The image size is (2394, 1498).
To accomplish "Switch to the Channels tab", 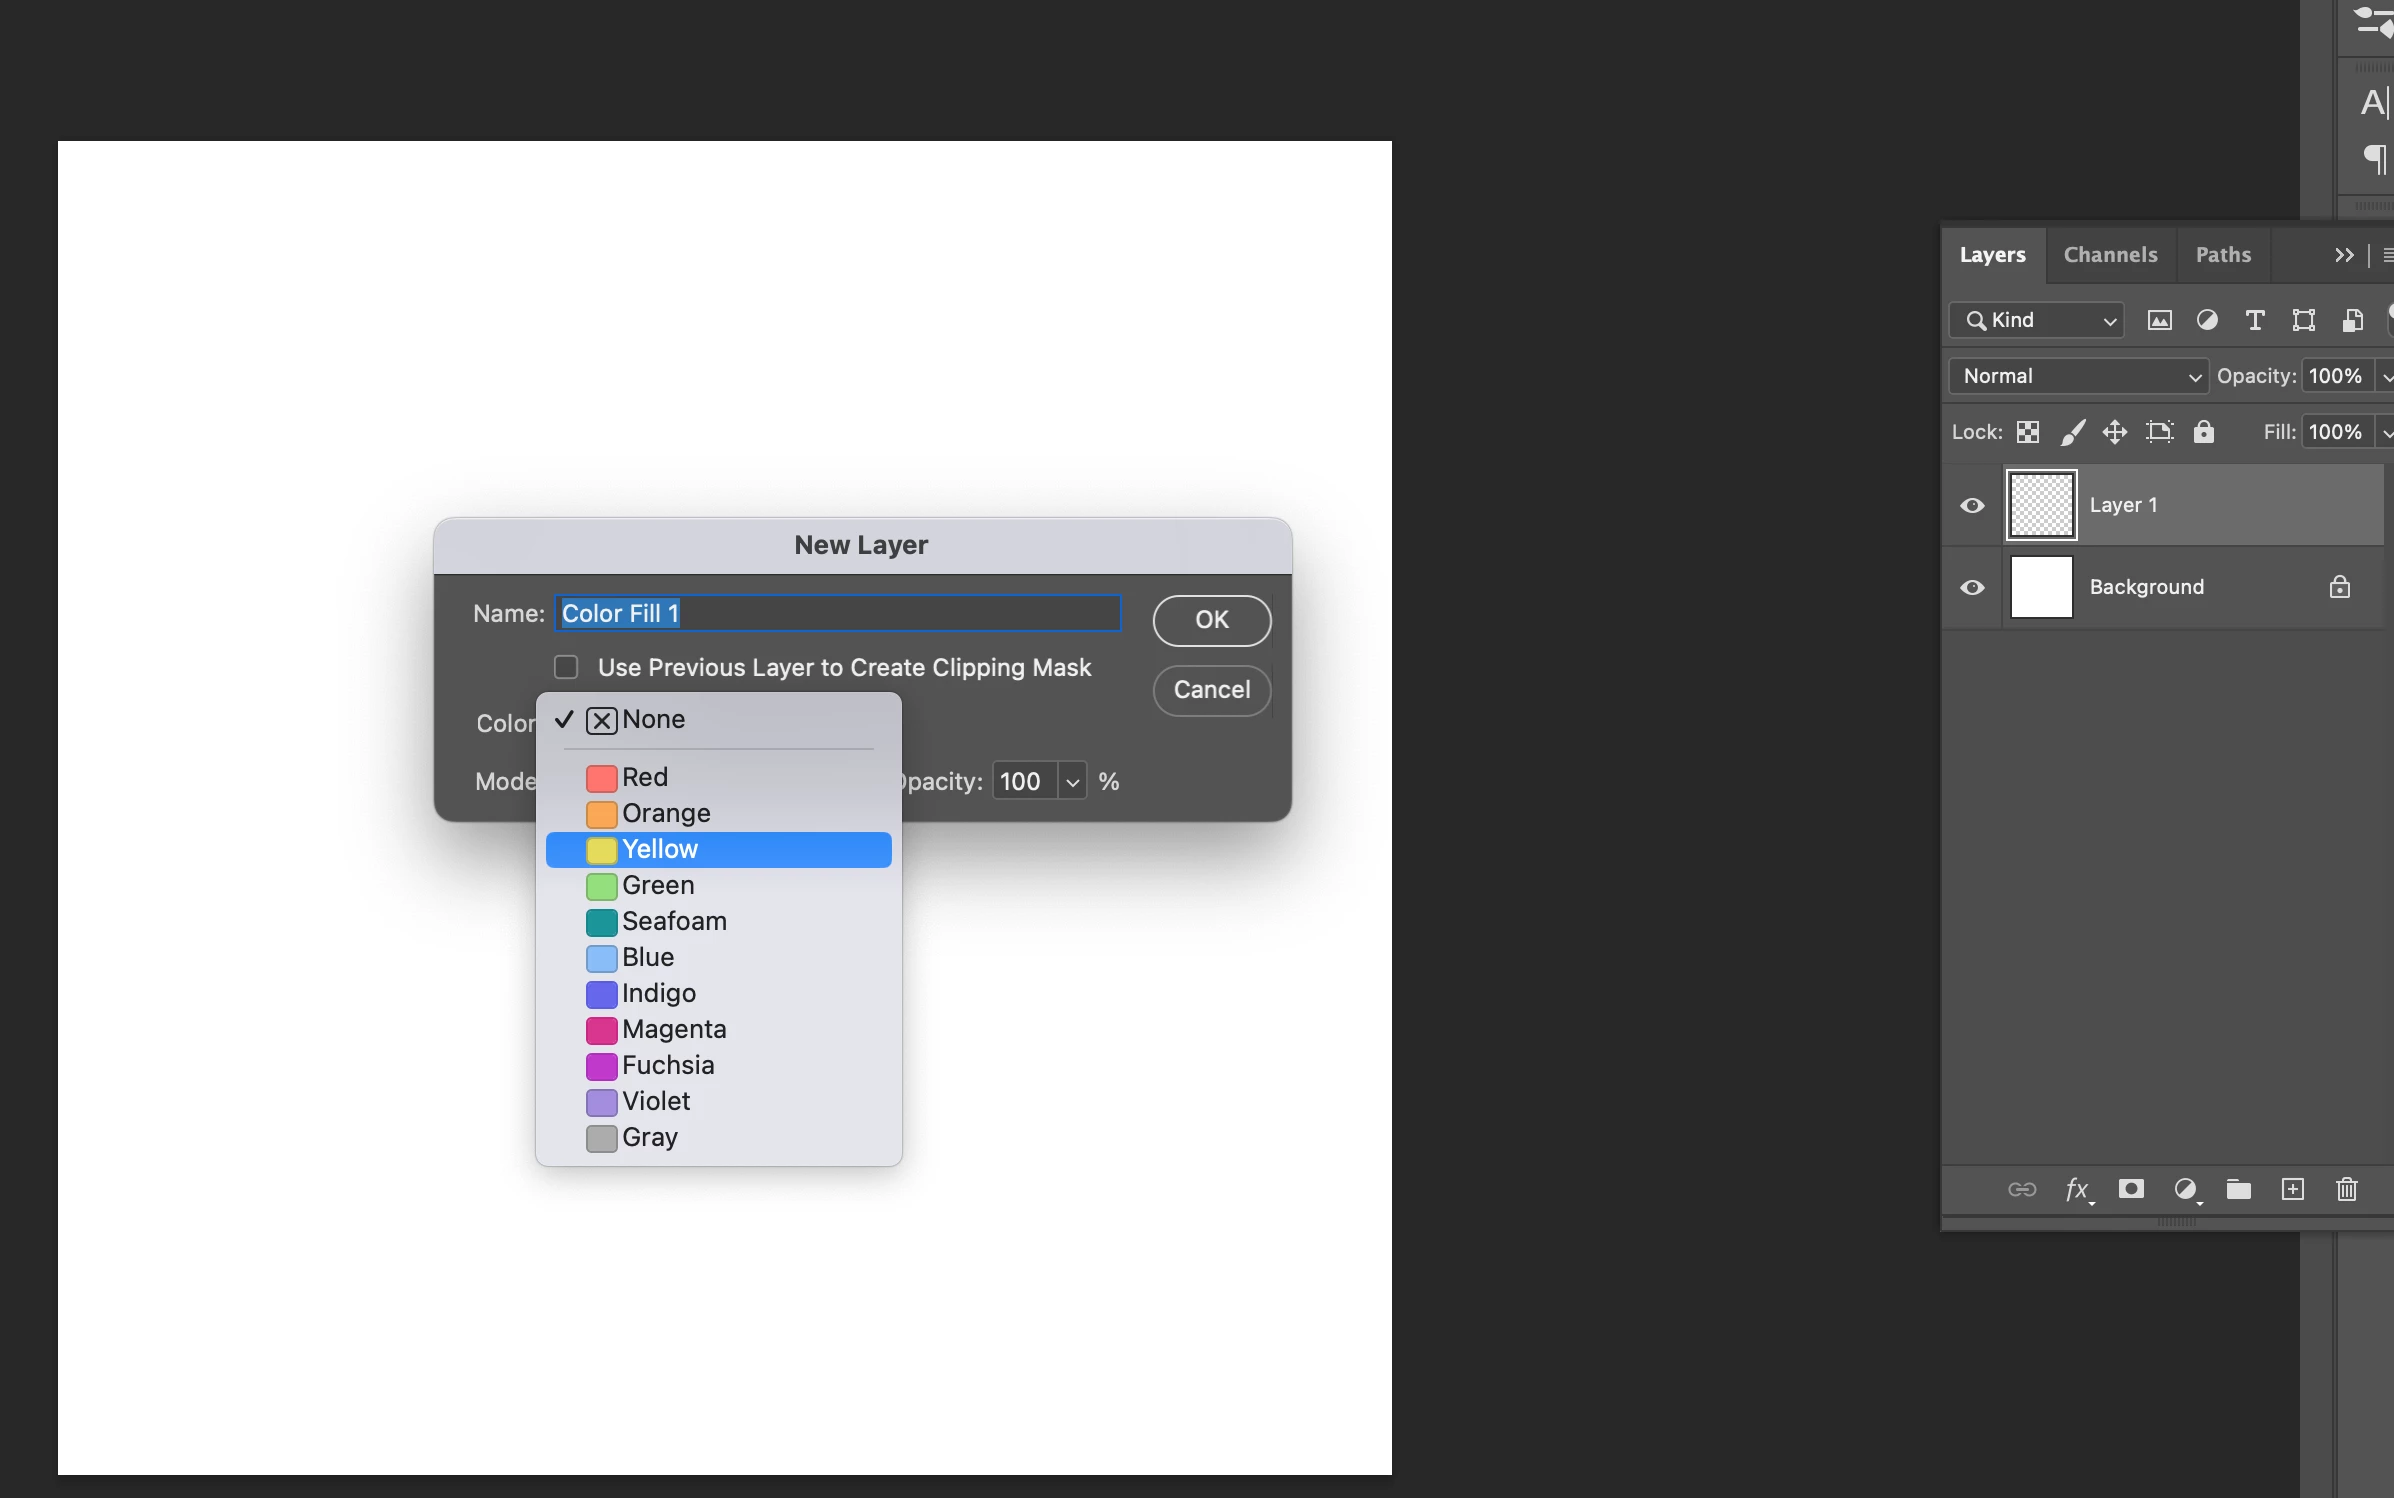I will click(2110, 255).
